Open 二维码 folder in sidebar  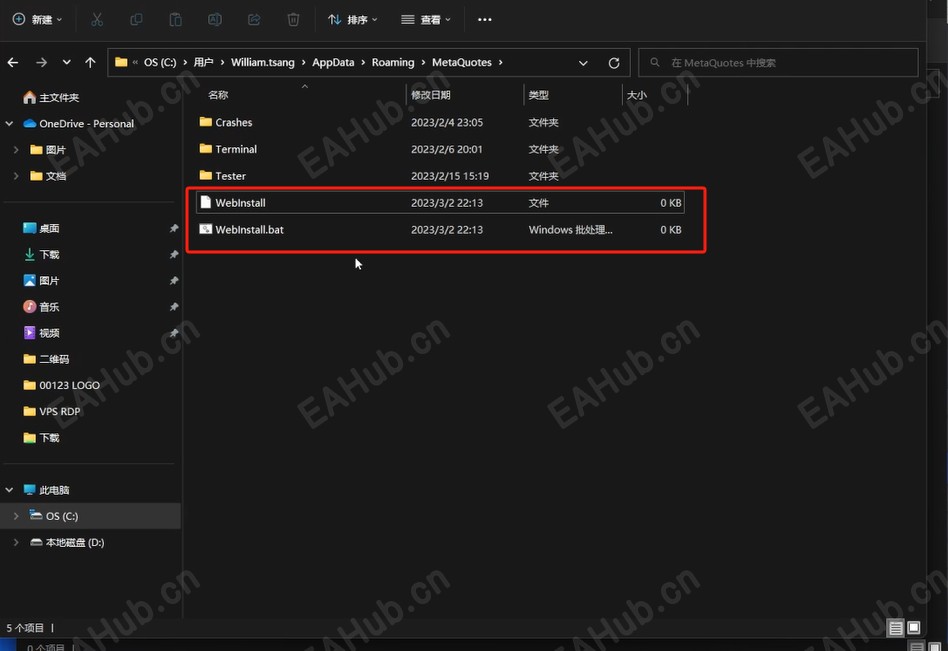[x=46, y=359]
